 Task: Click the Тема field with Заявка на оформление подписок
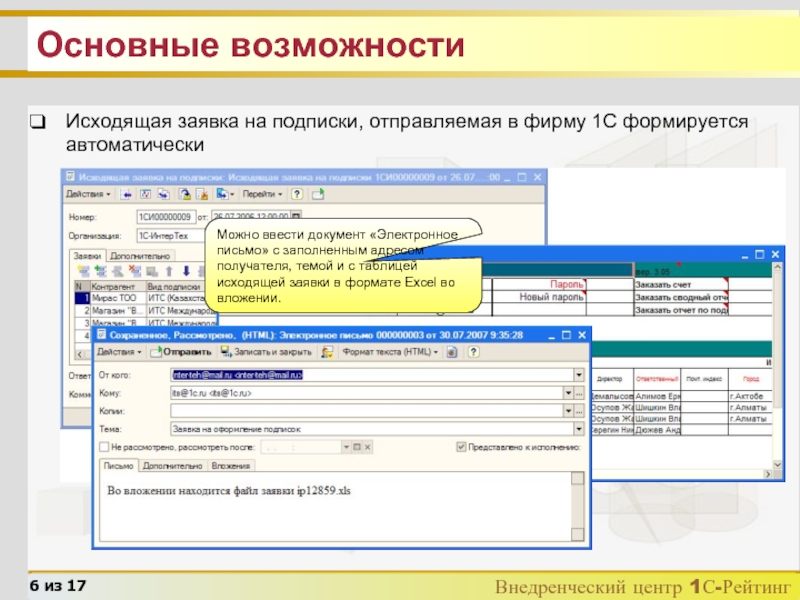pyautogui.click(x=372, y=429)
